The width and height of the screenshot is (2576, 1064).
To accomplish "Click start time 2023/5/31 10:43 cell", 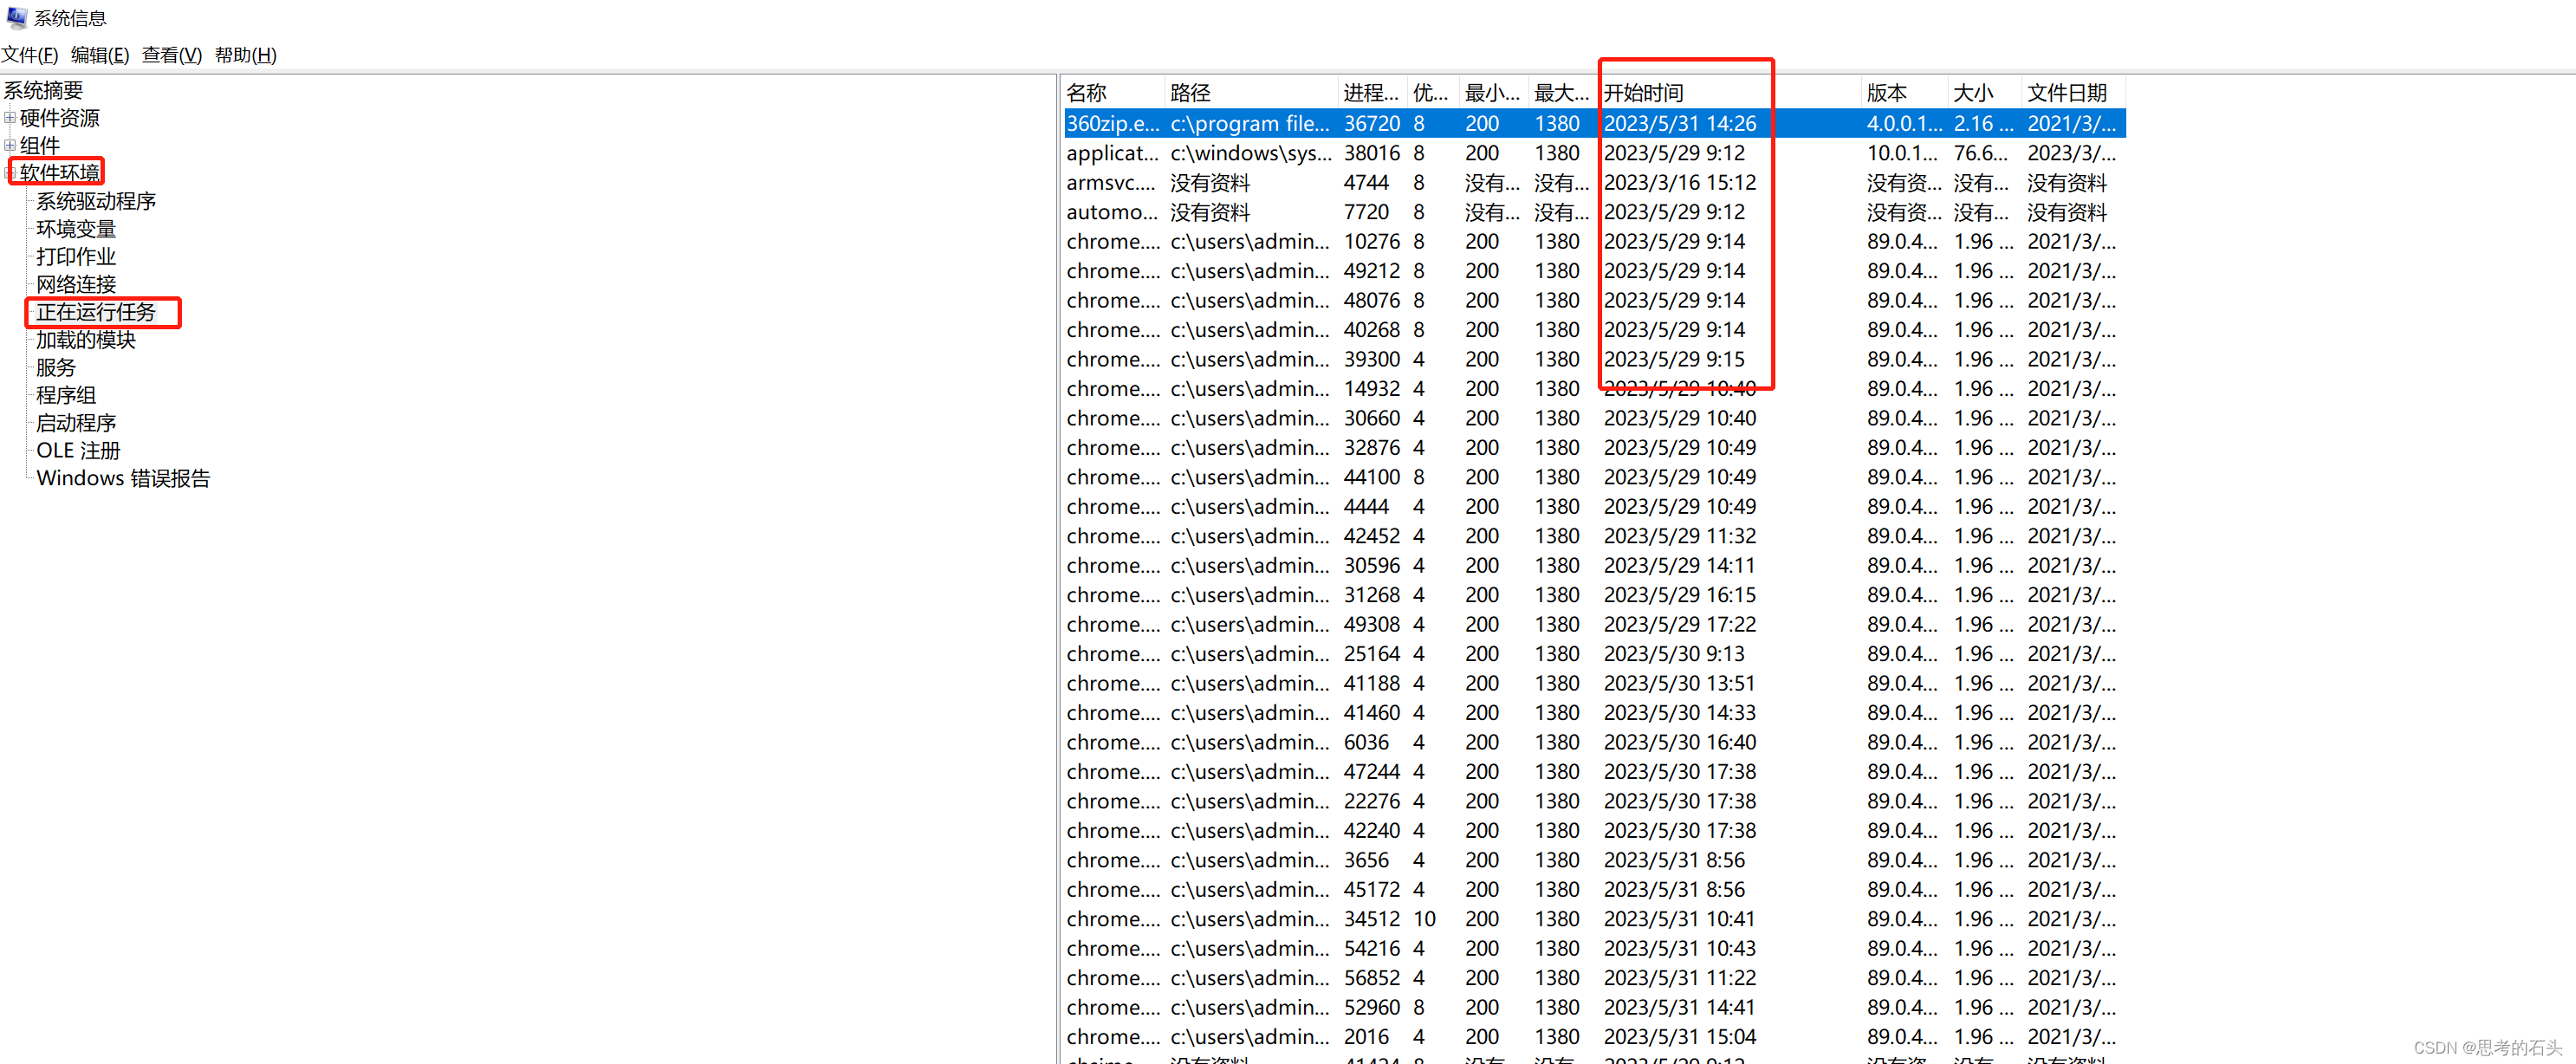I will pyautogui.click(x=1680, y=949).
